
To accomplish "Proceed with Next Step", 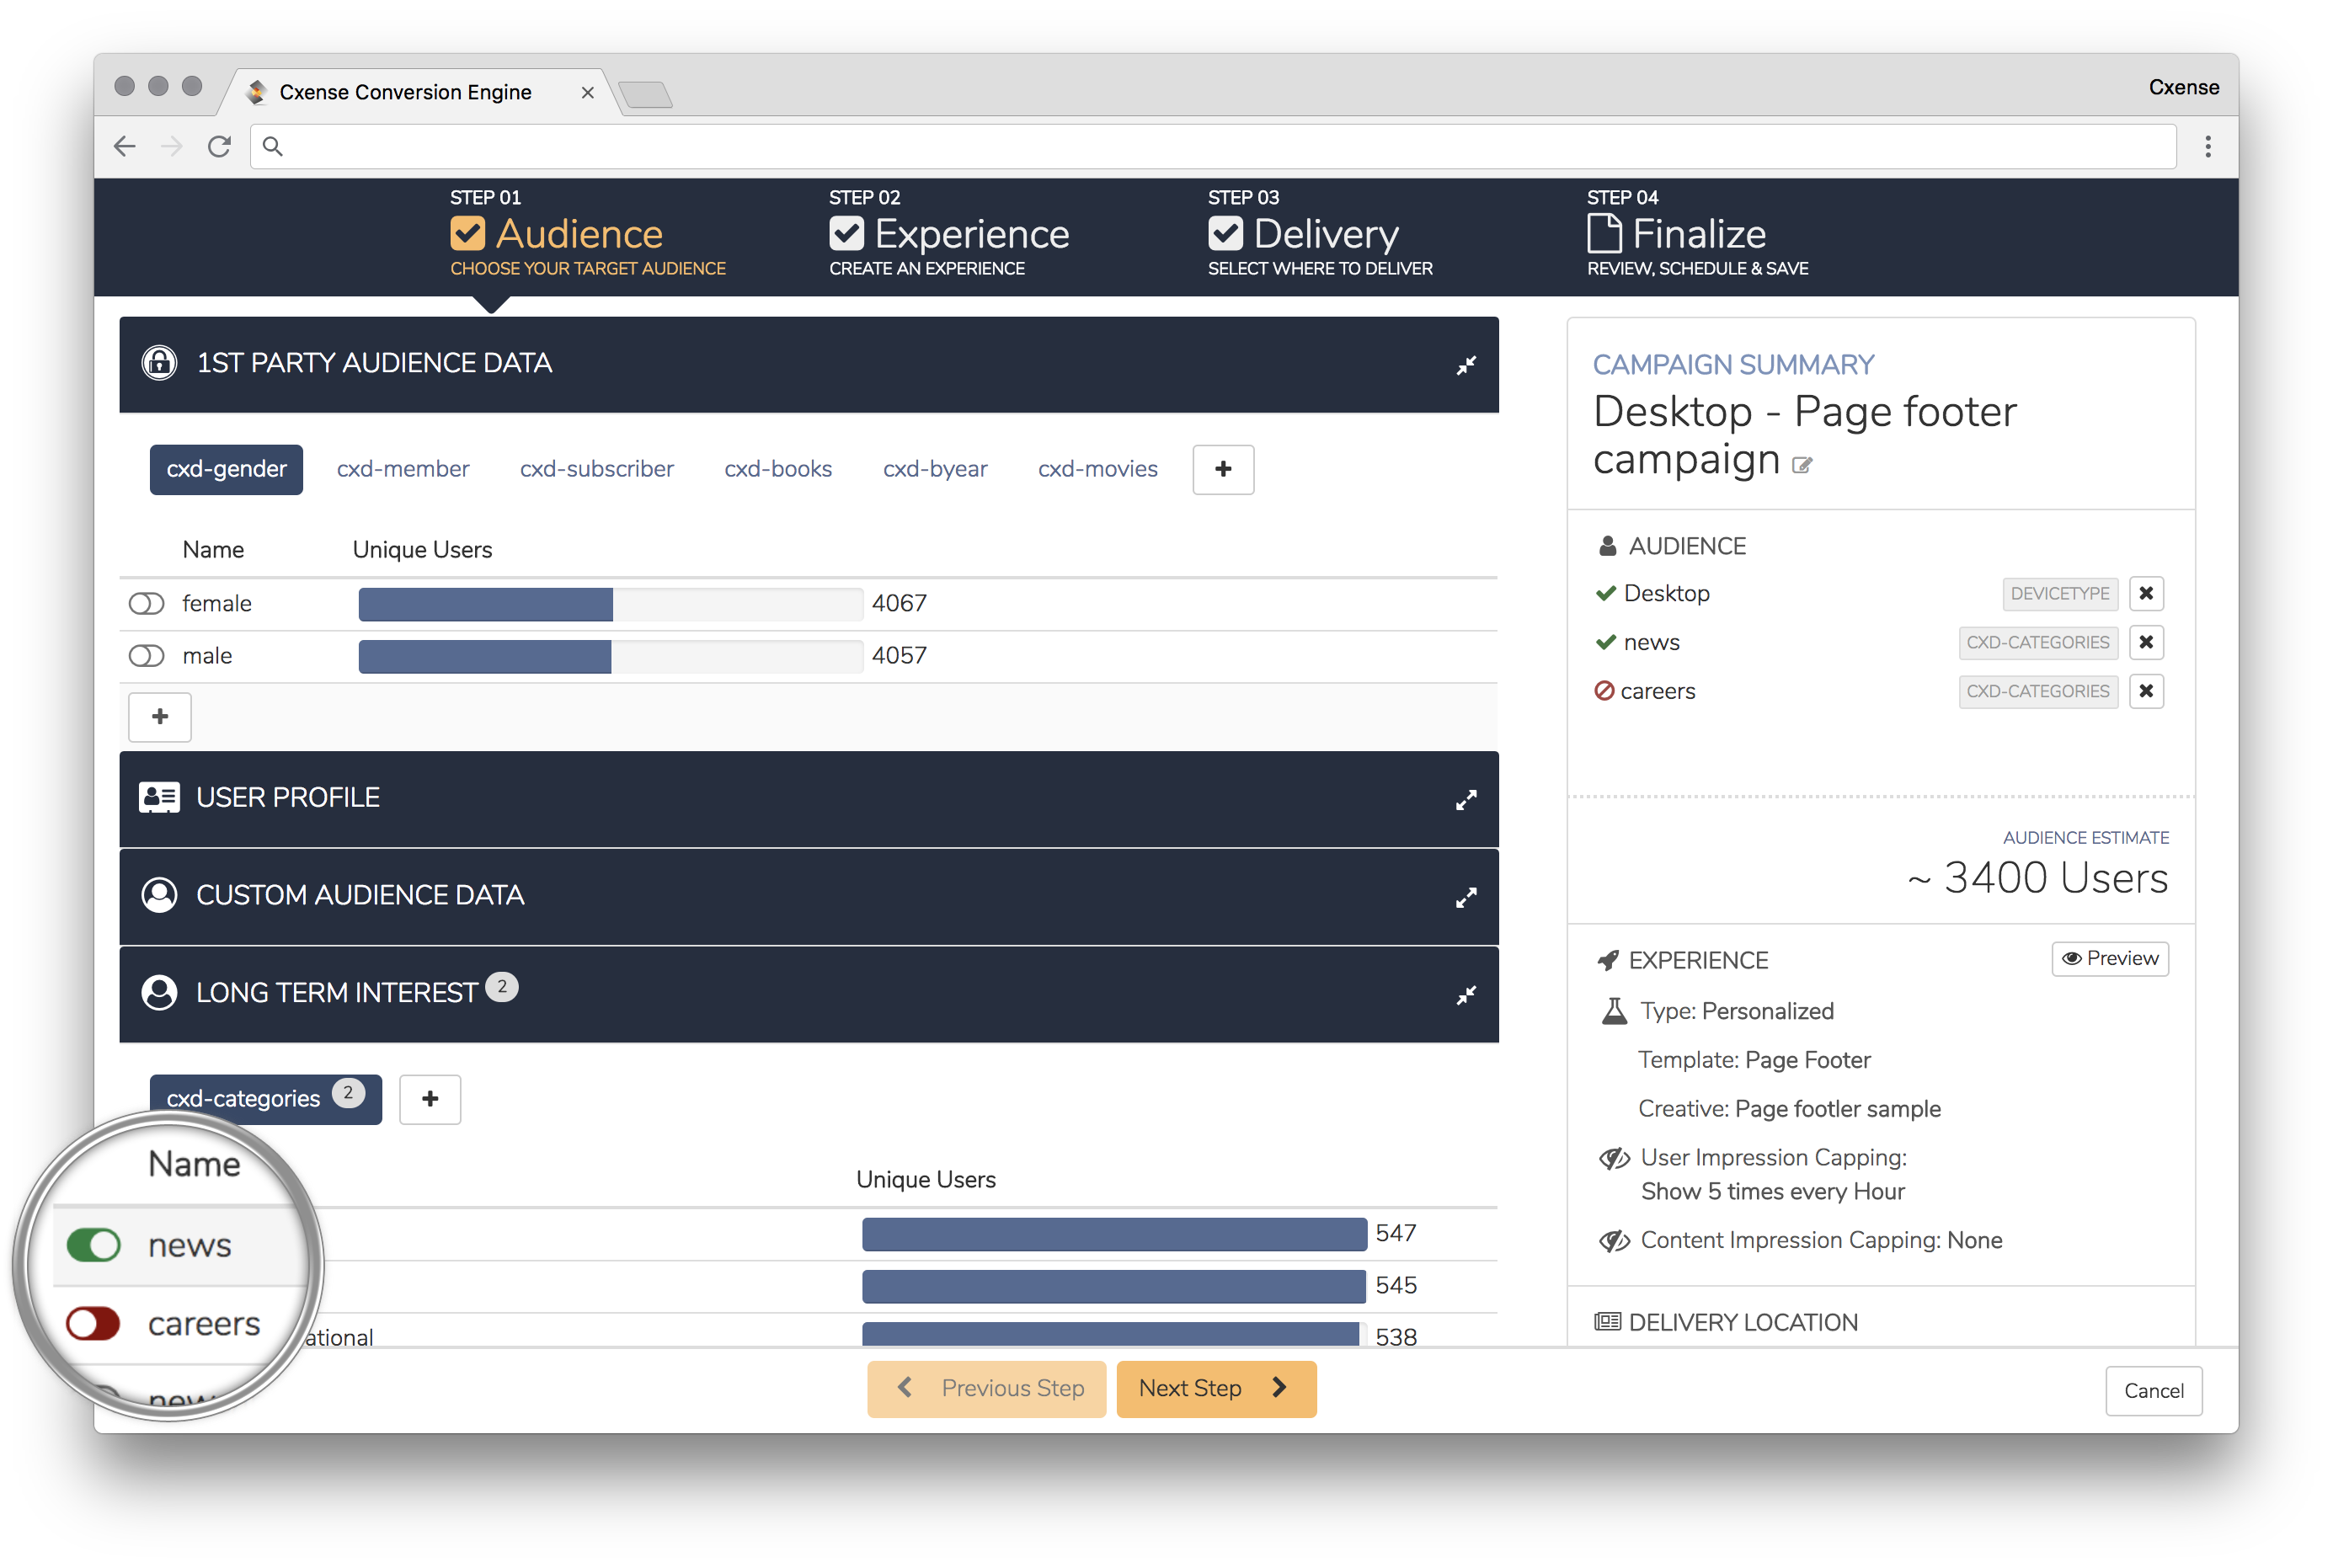I will pyautogui.click(x=1215, y=1388).
